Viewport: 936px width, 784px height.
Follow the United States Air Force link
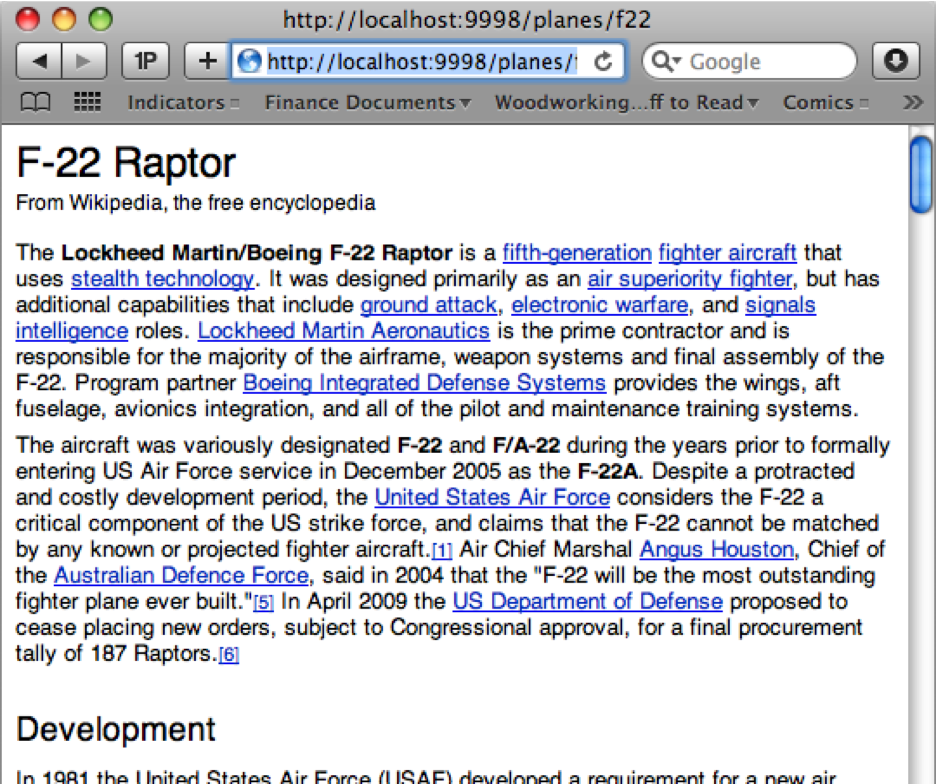point(492,497)
